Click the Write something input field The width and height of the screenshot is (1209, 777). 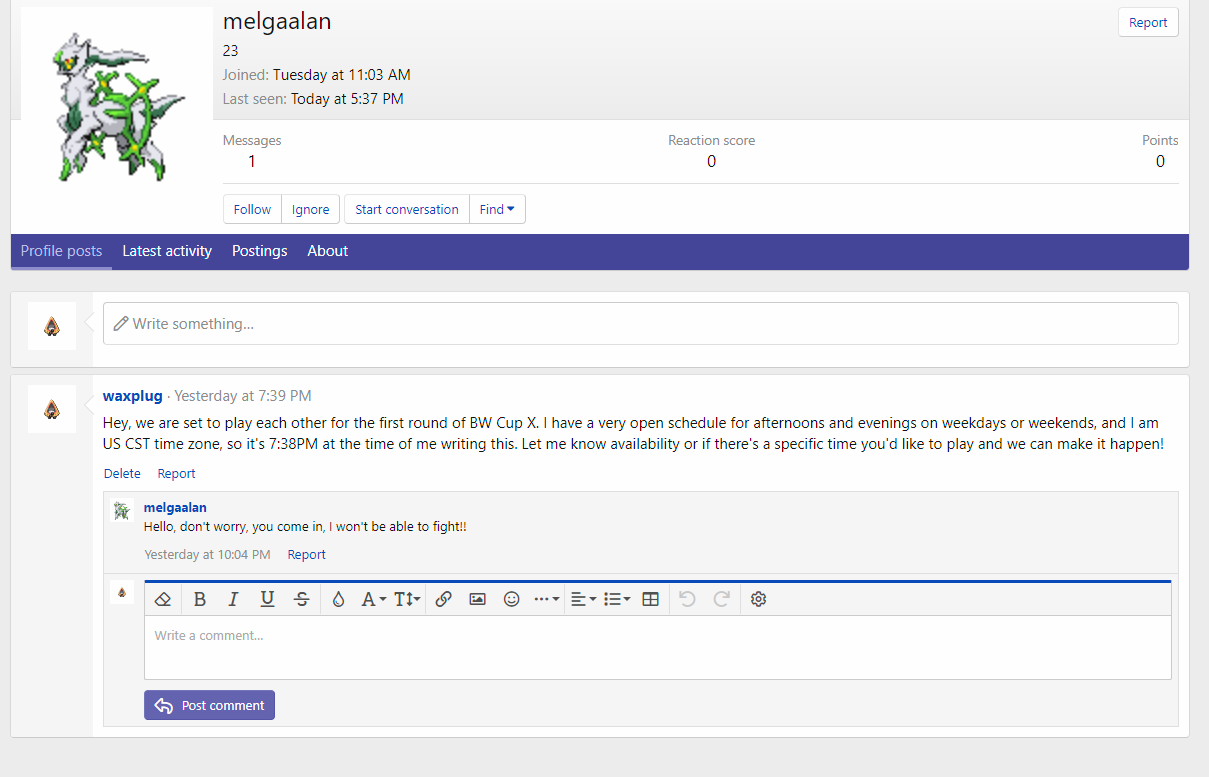coord(640,324)
